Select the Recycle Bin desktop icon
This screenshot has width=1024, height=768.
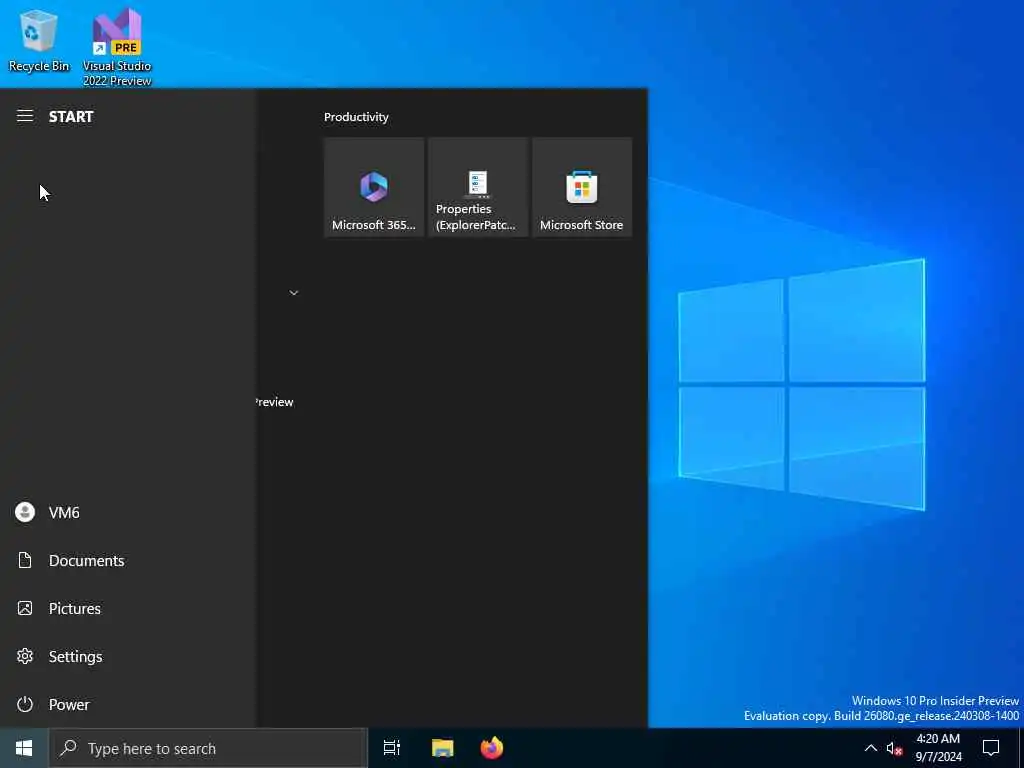(x=39, y=41)
